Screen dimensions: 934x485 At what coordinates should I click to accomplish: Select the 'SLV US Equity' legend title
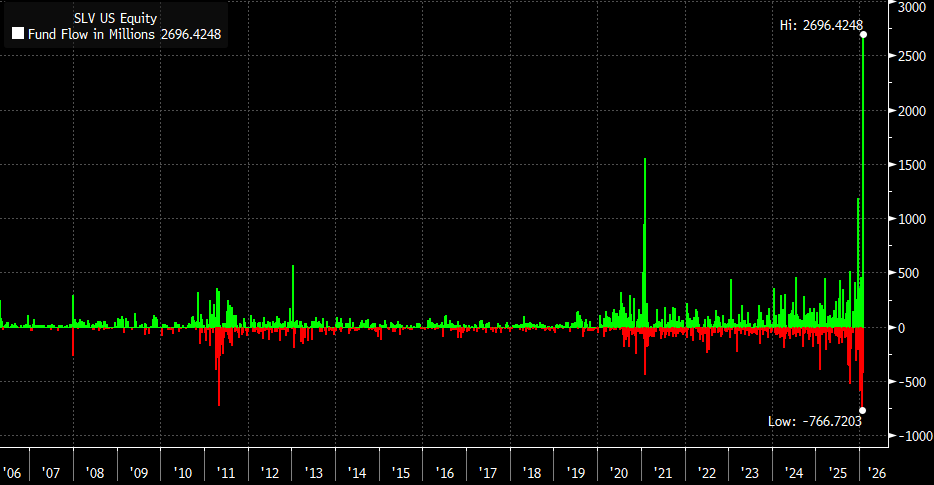click(x=115, y=18)
